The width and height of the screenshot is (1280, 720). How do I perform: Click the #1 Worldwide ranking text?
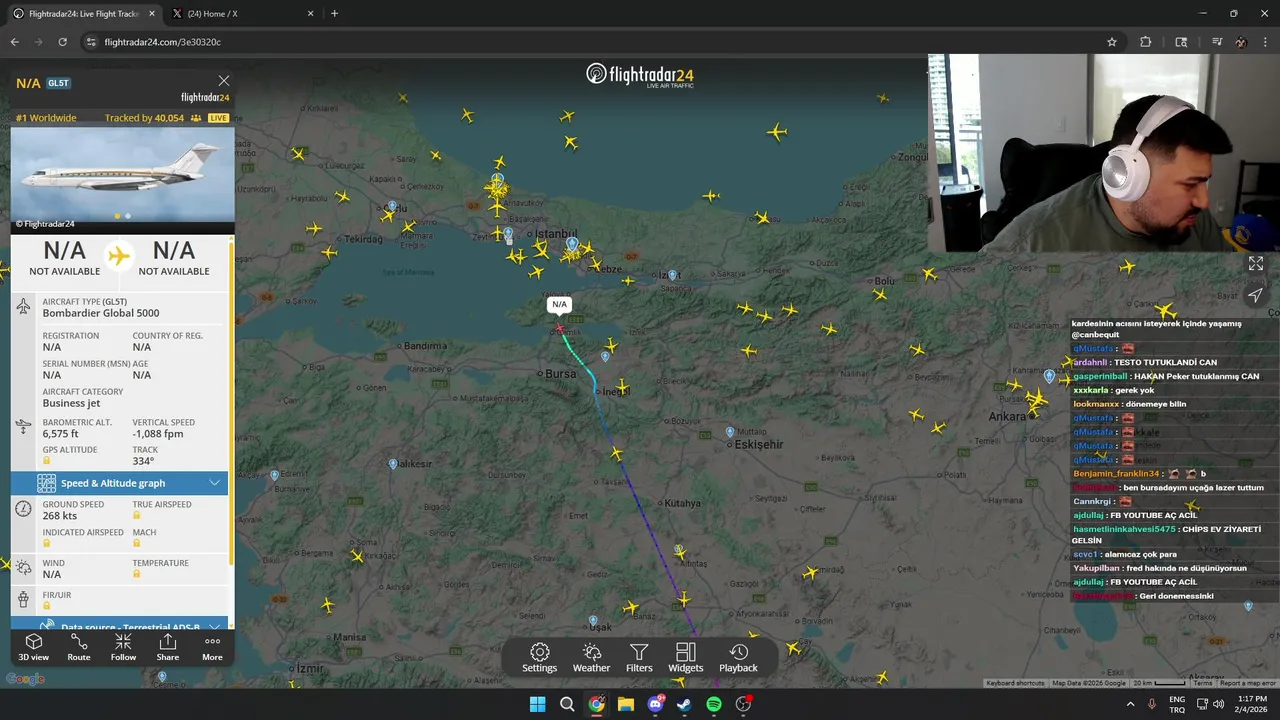click(46, 118)
